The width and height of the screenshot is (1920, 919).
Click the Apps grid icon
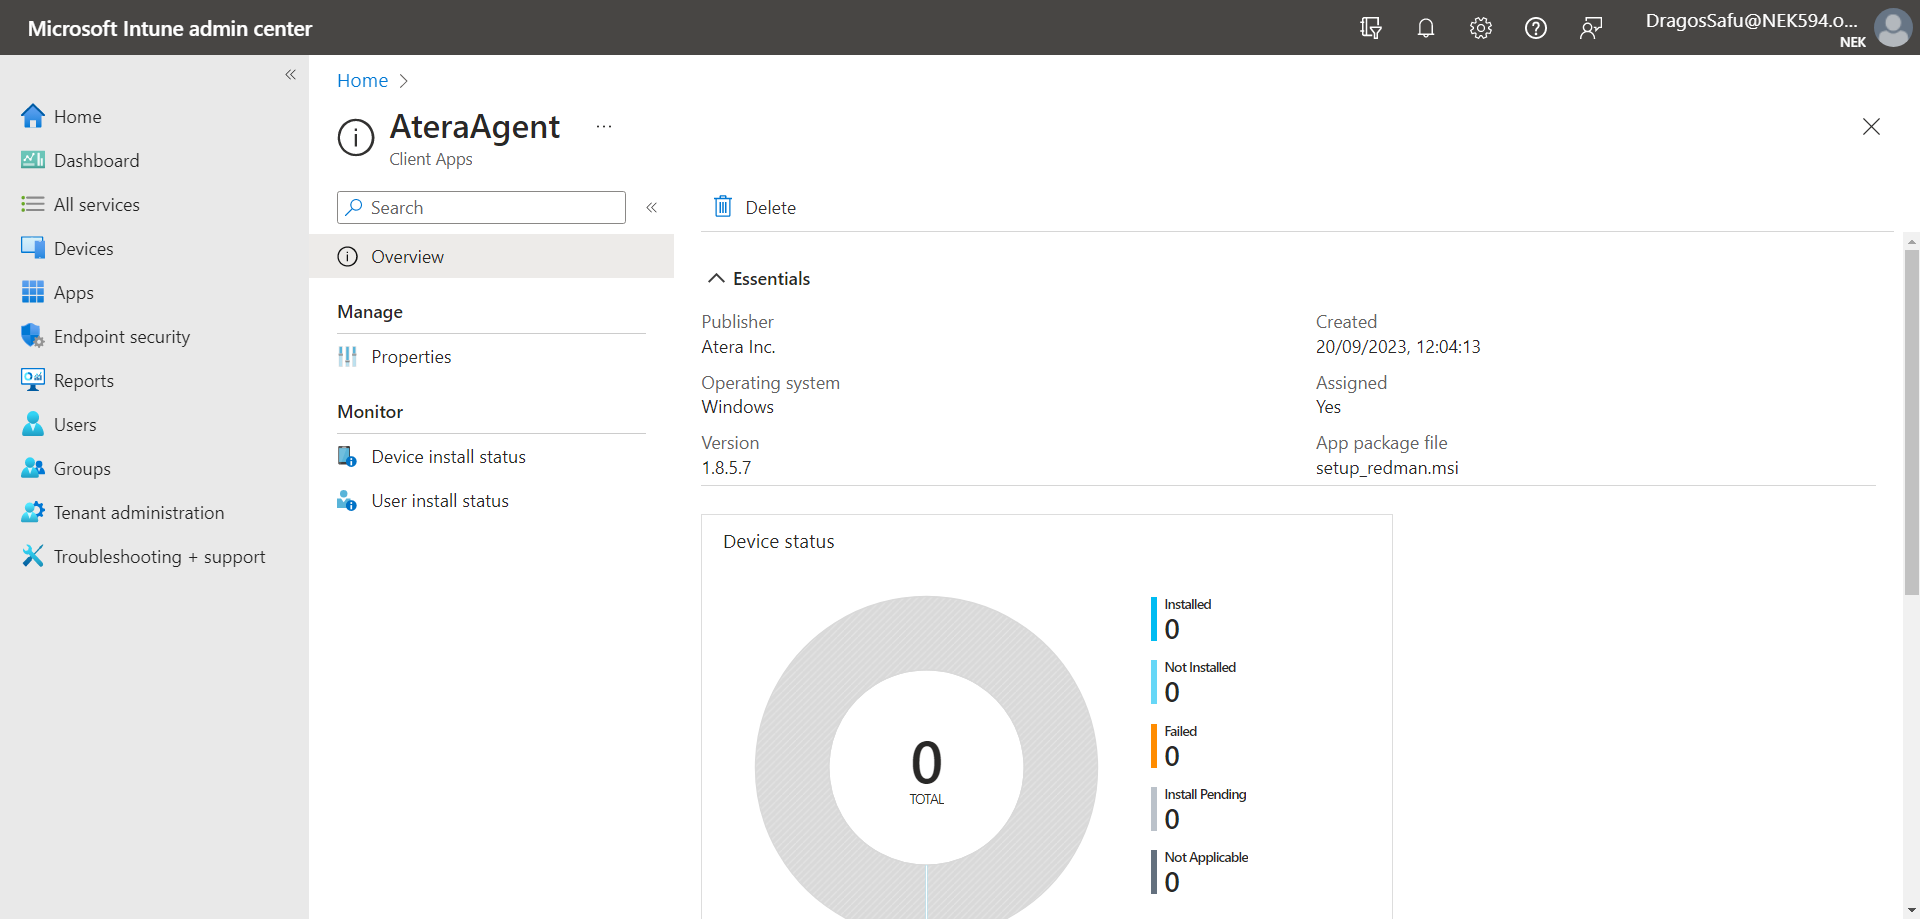click(33, 292)
